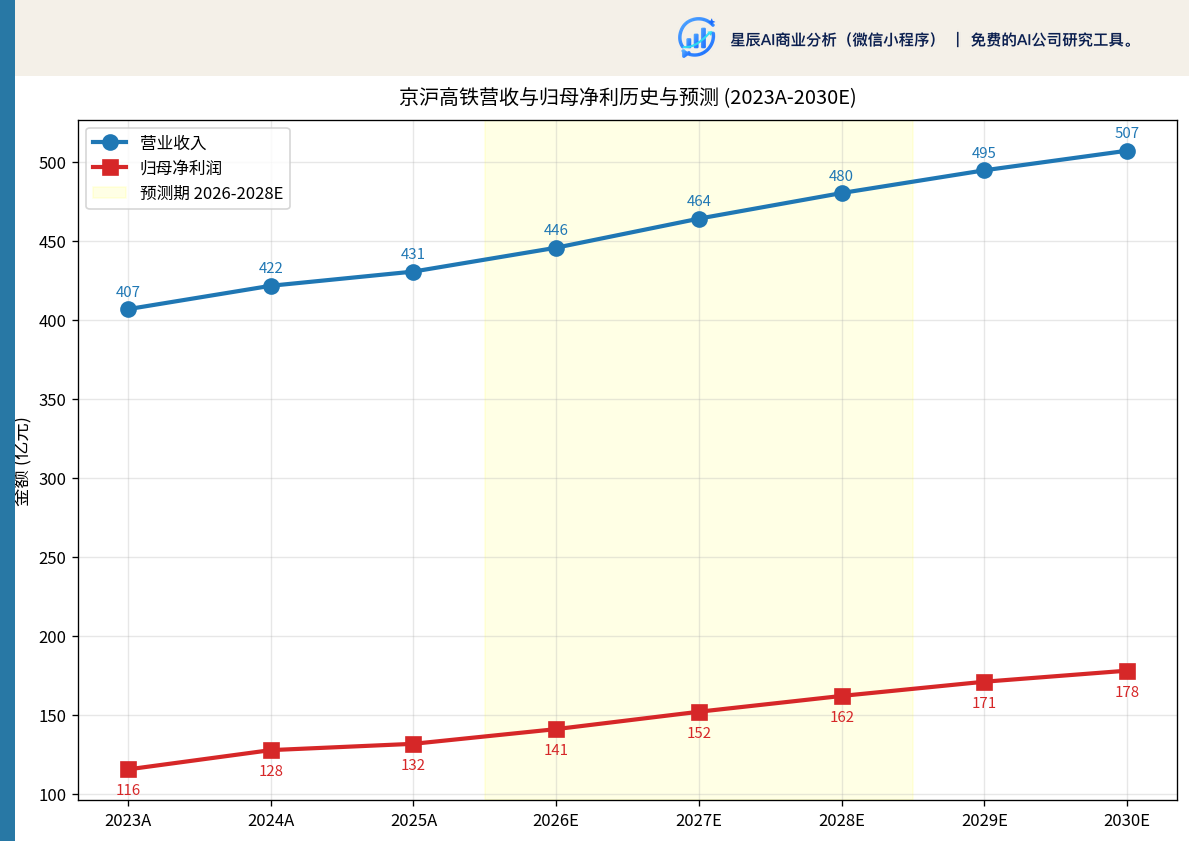The image size is (1189, 841).
Task: Click the red square marker in the legend
Action: coord(111,168)
